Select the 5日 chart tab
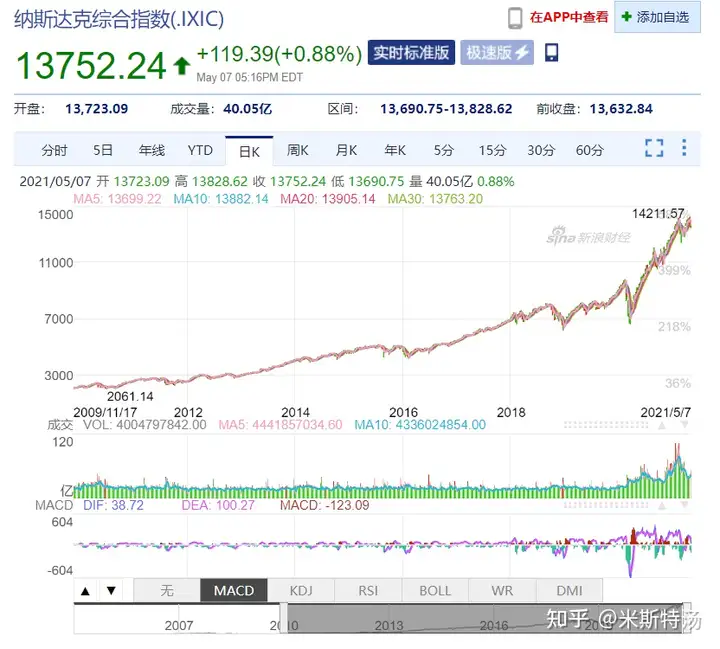The width and height of the screenshot is (720, 649). (x=103, y=150)
